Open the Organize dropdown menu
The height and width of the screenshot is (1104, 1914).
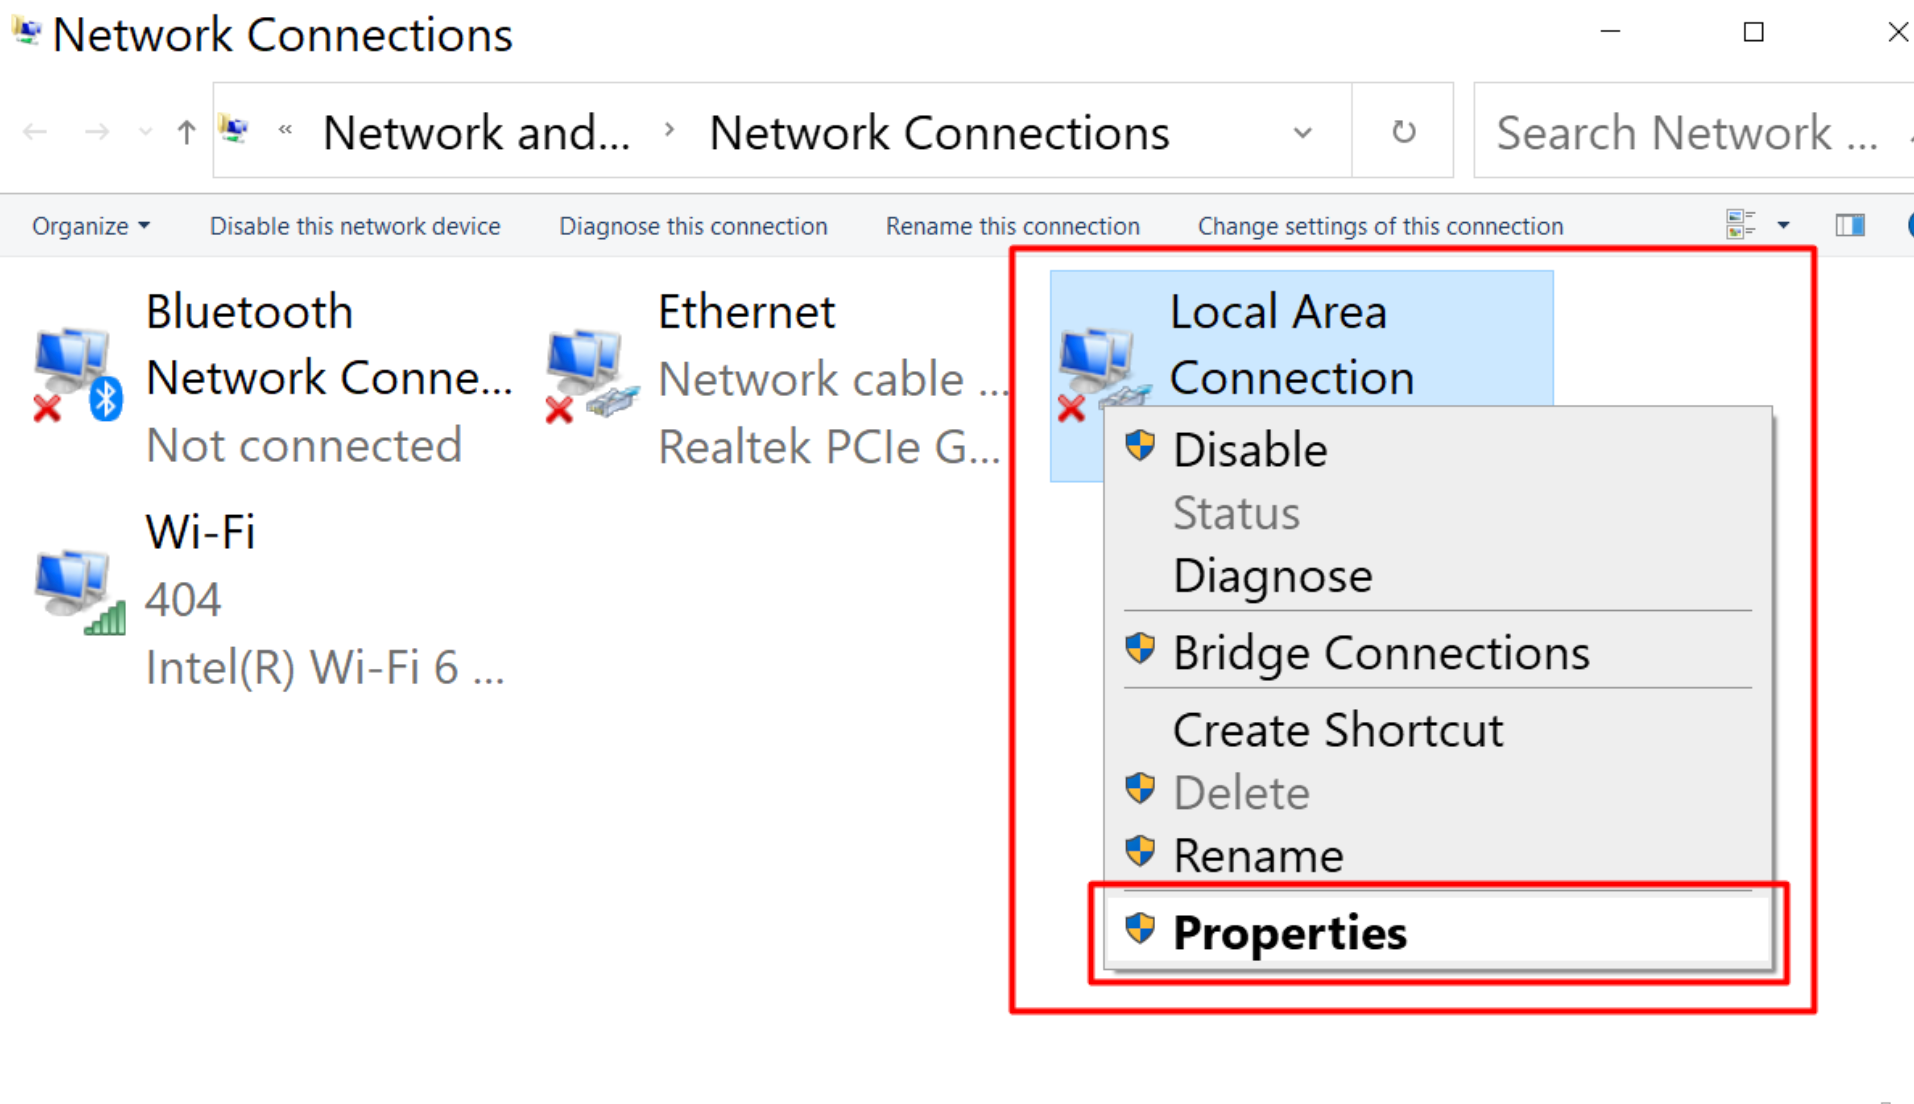point(90,226)
